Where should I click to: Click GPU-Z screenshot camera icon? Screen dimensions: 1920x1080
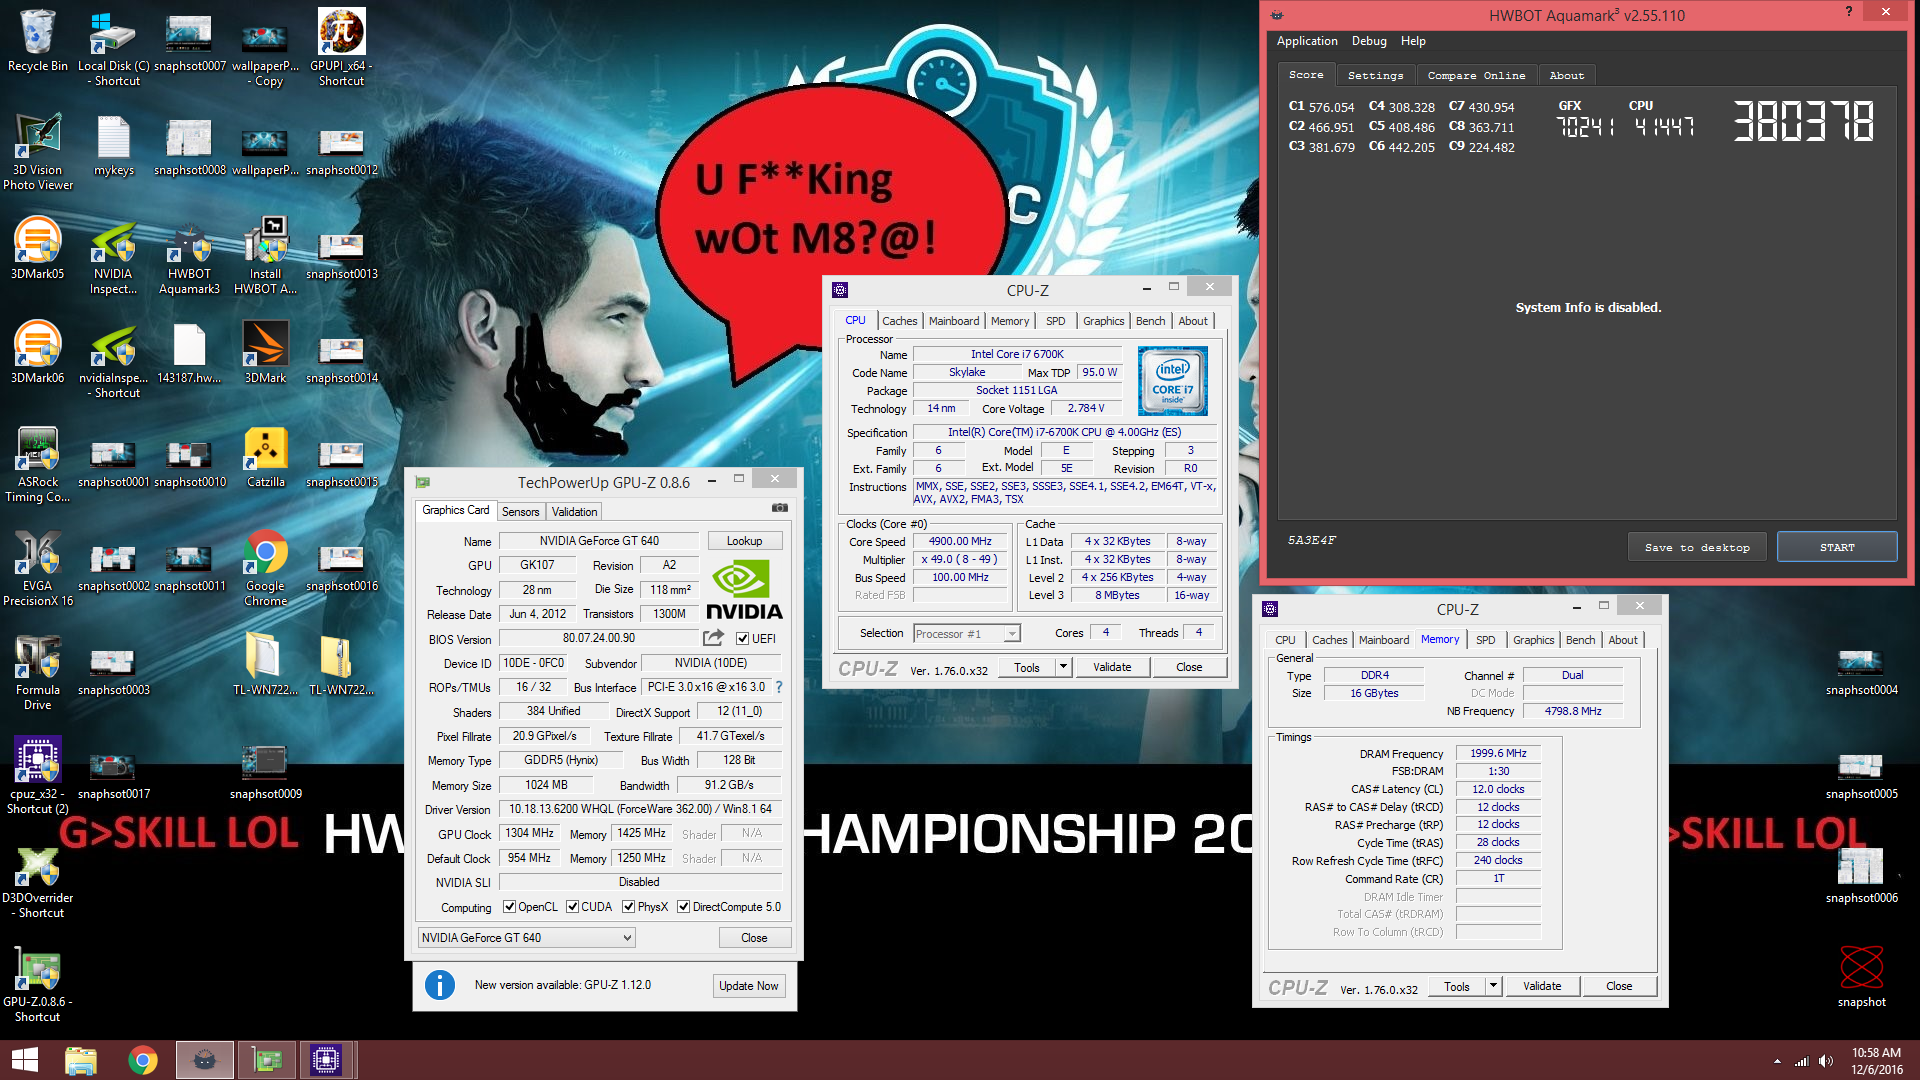[779, 509]
